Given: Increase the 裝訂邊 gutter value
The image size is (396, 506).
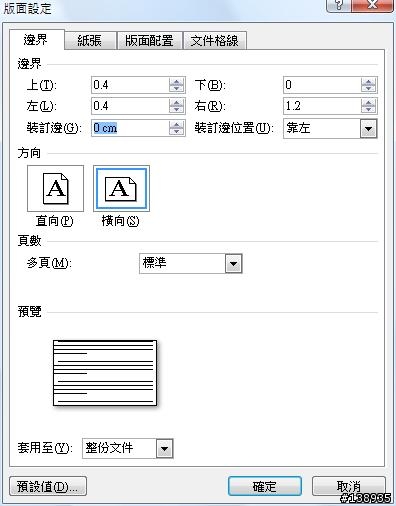Looking at the screenshot, I should pos(177,124).
